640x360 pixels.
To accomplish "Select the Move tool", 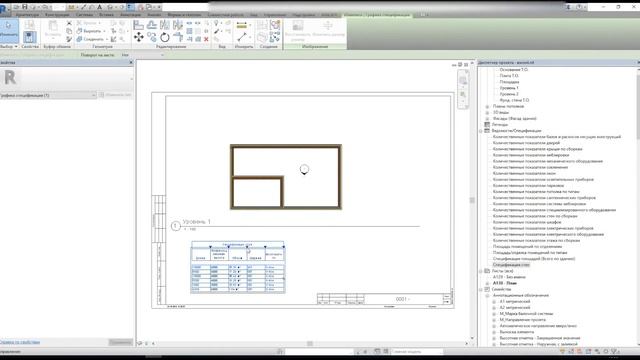I will tap(138, 38).
